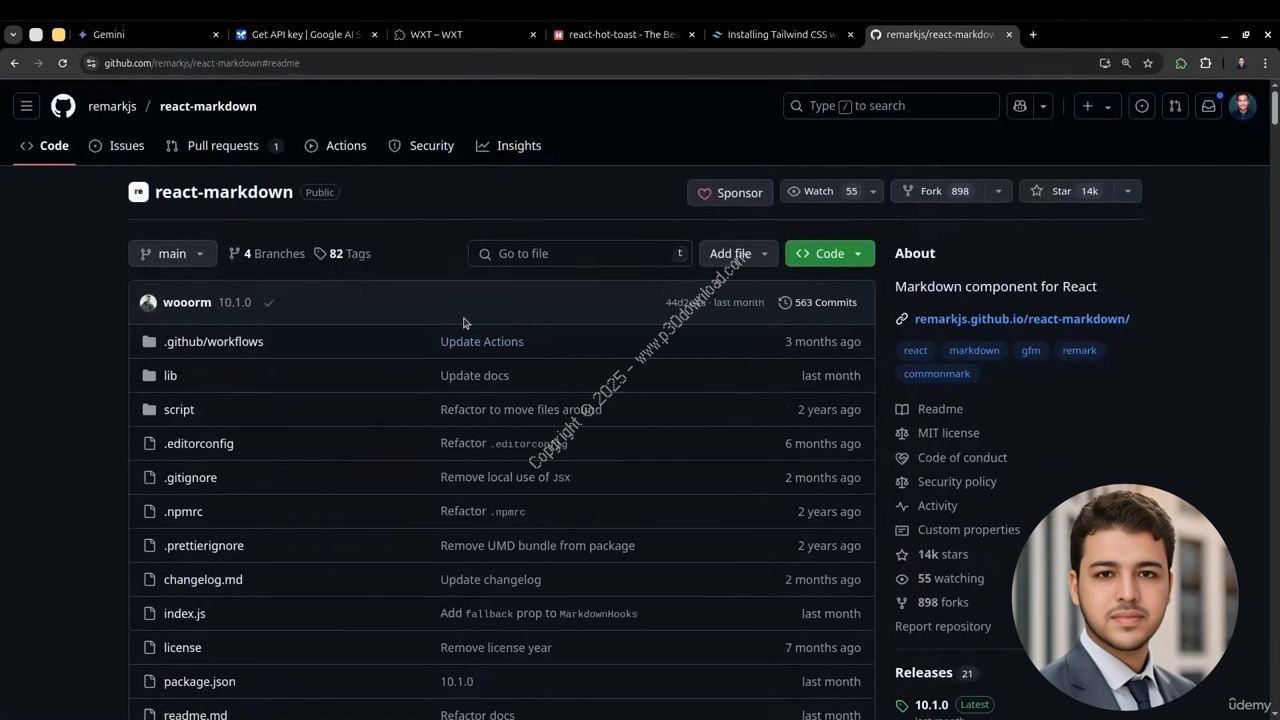Viewport: 1280px width, 720px height.
Task: Open the remarkjs.github.io/react-markdown link
Action: [1022, 319]
